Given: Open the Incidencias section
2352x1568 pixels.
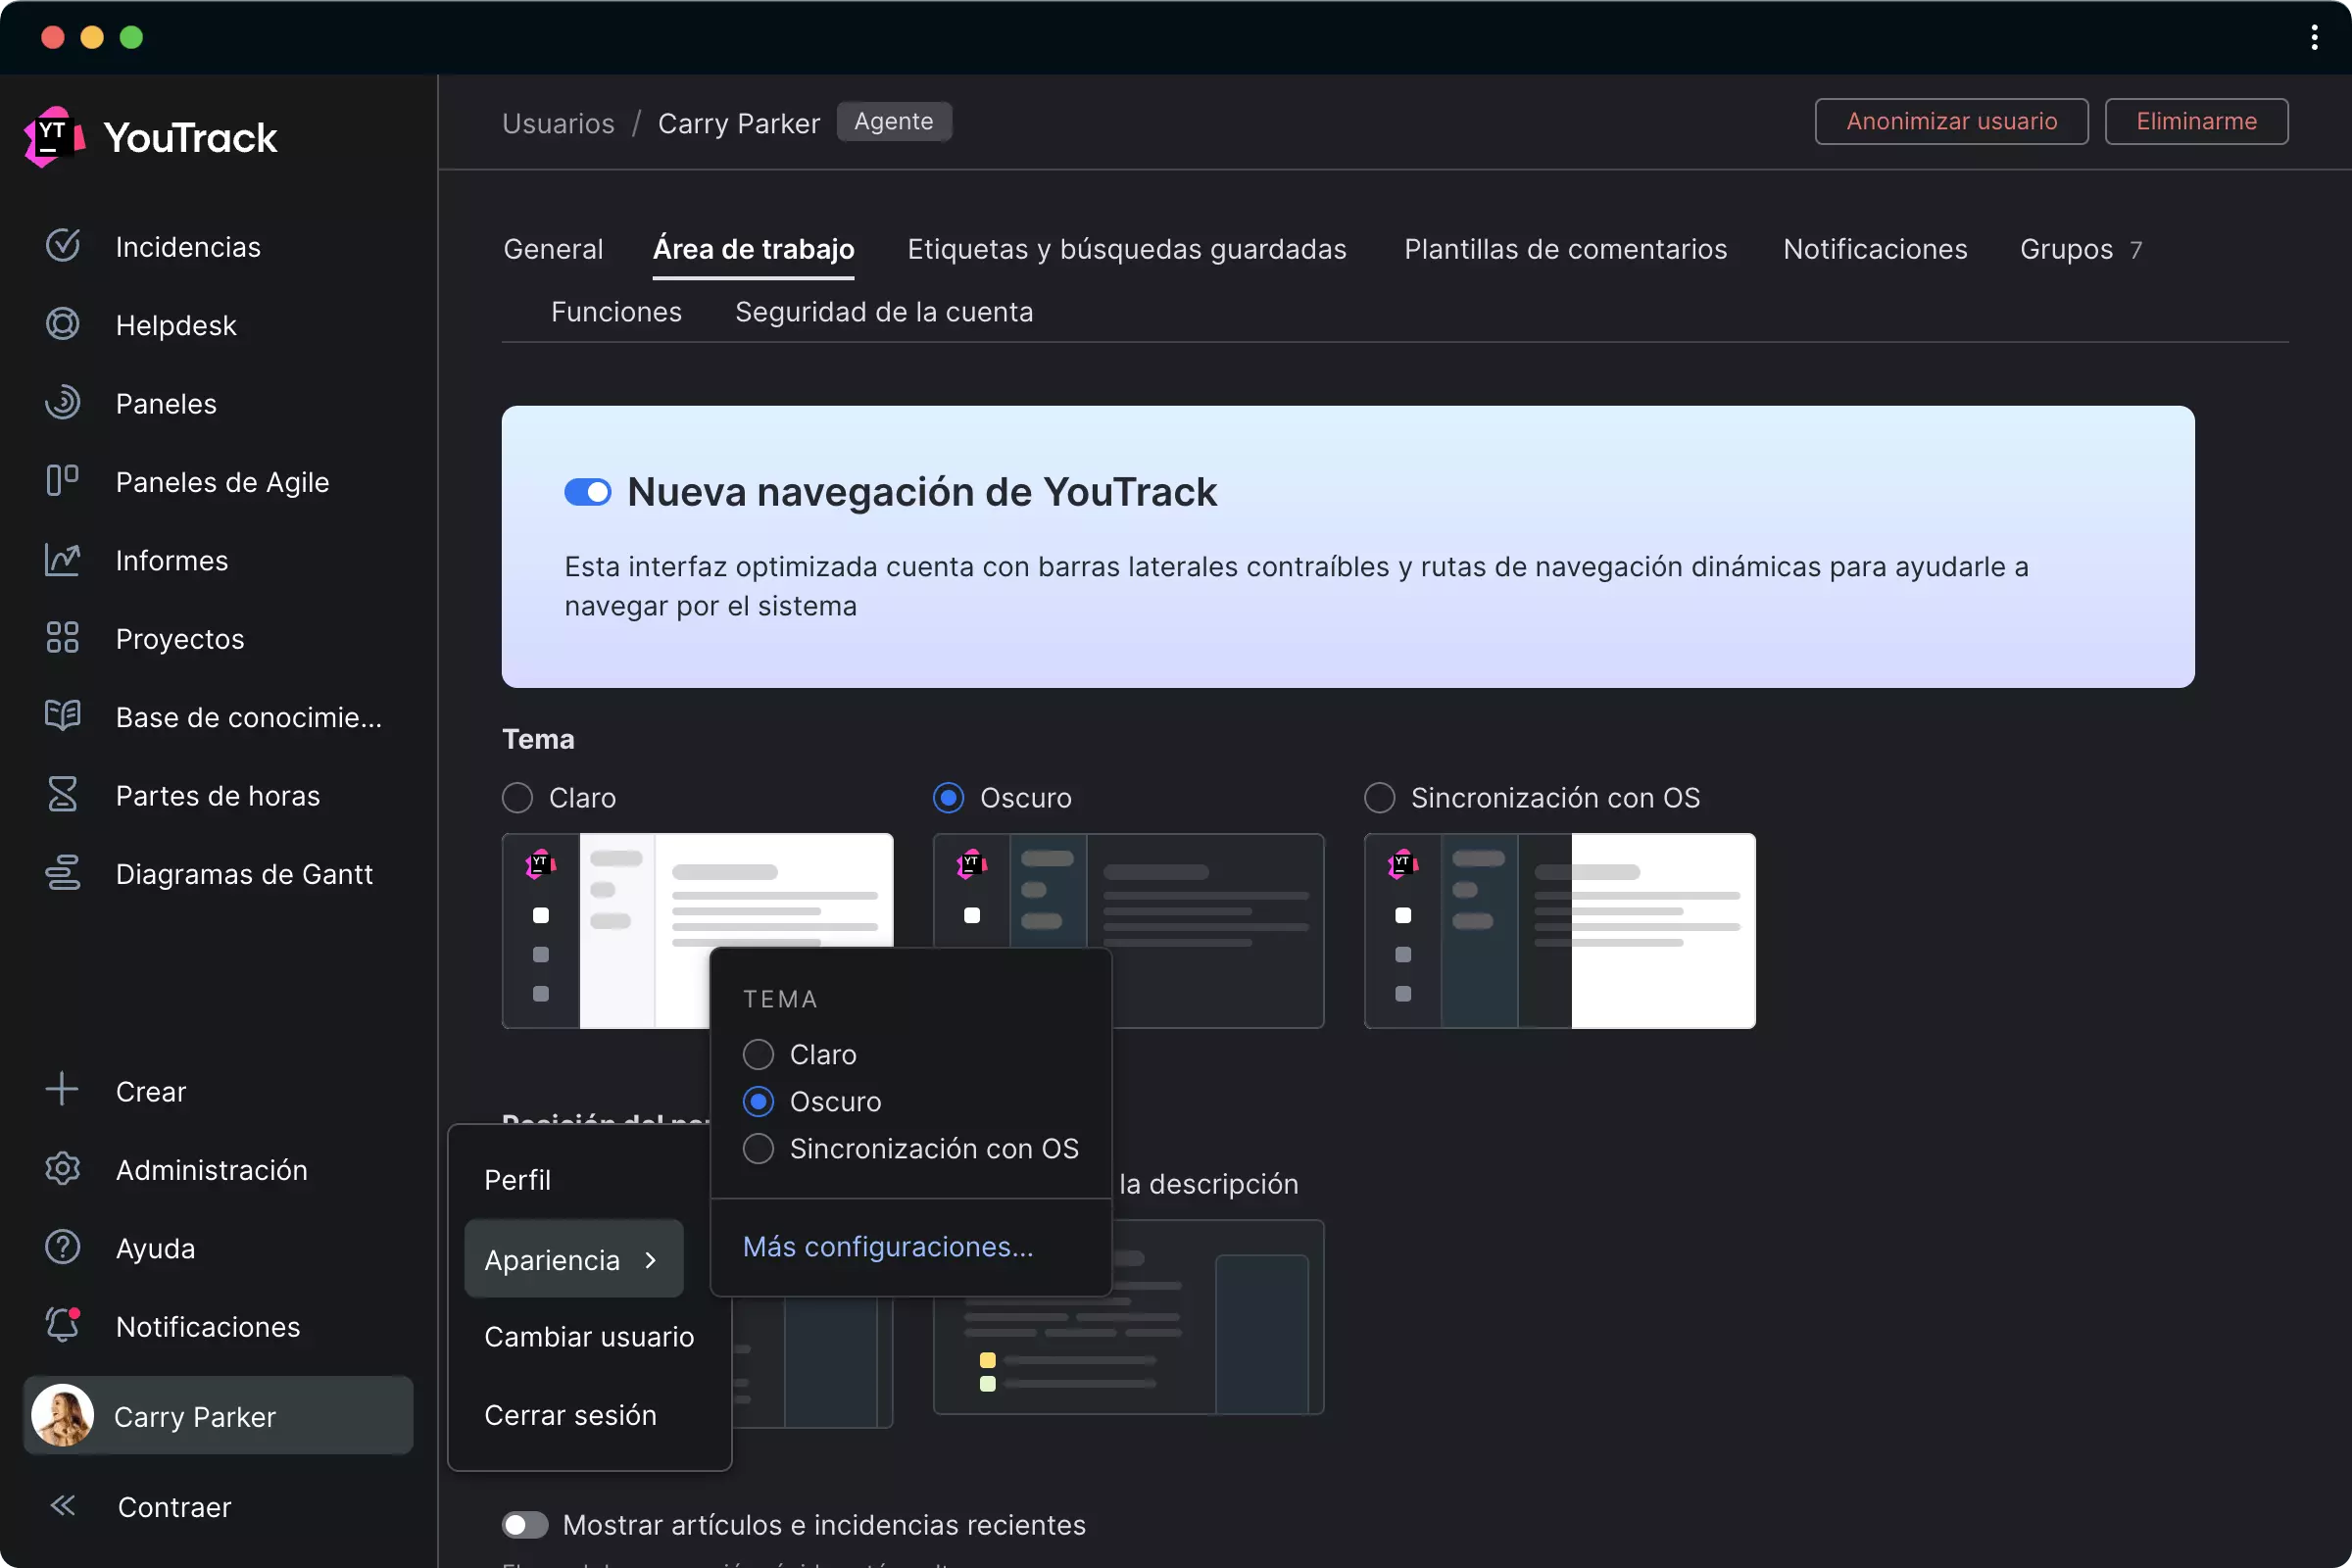Looking at the screenshot, I should [x=188, y=246].
